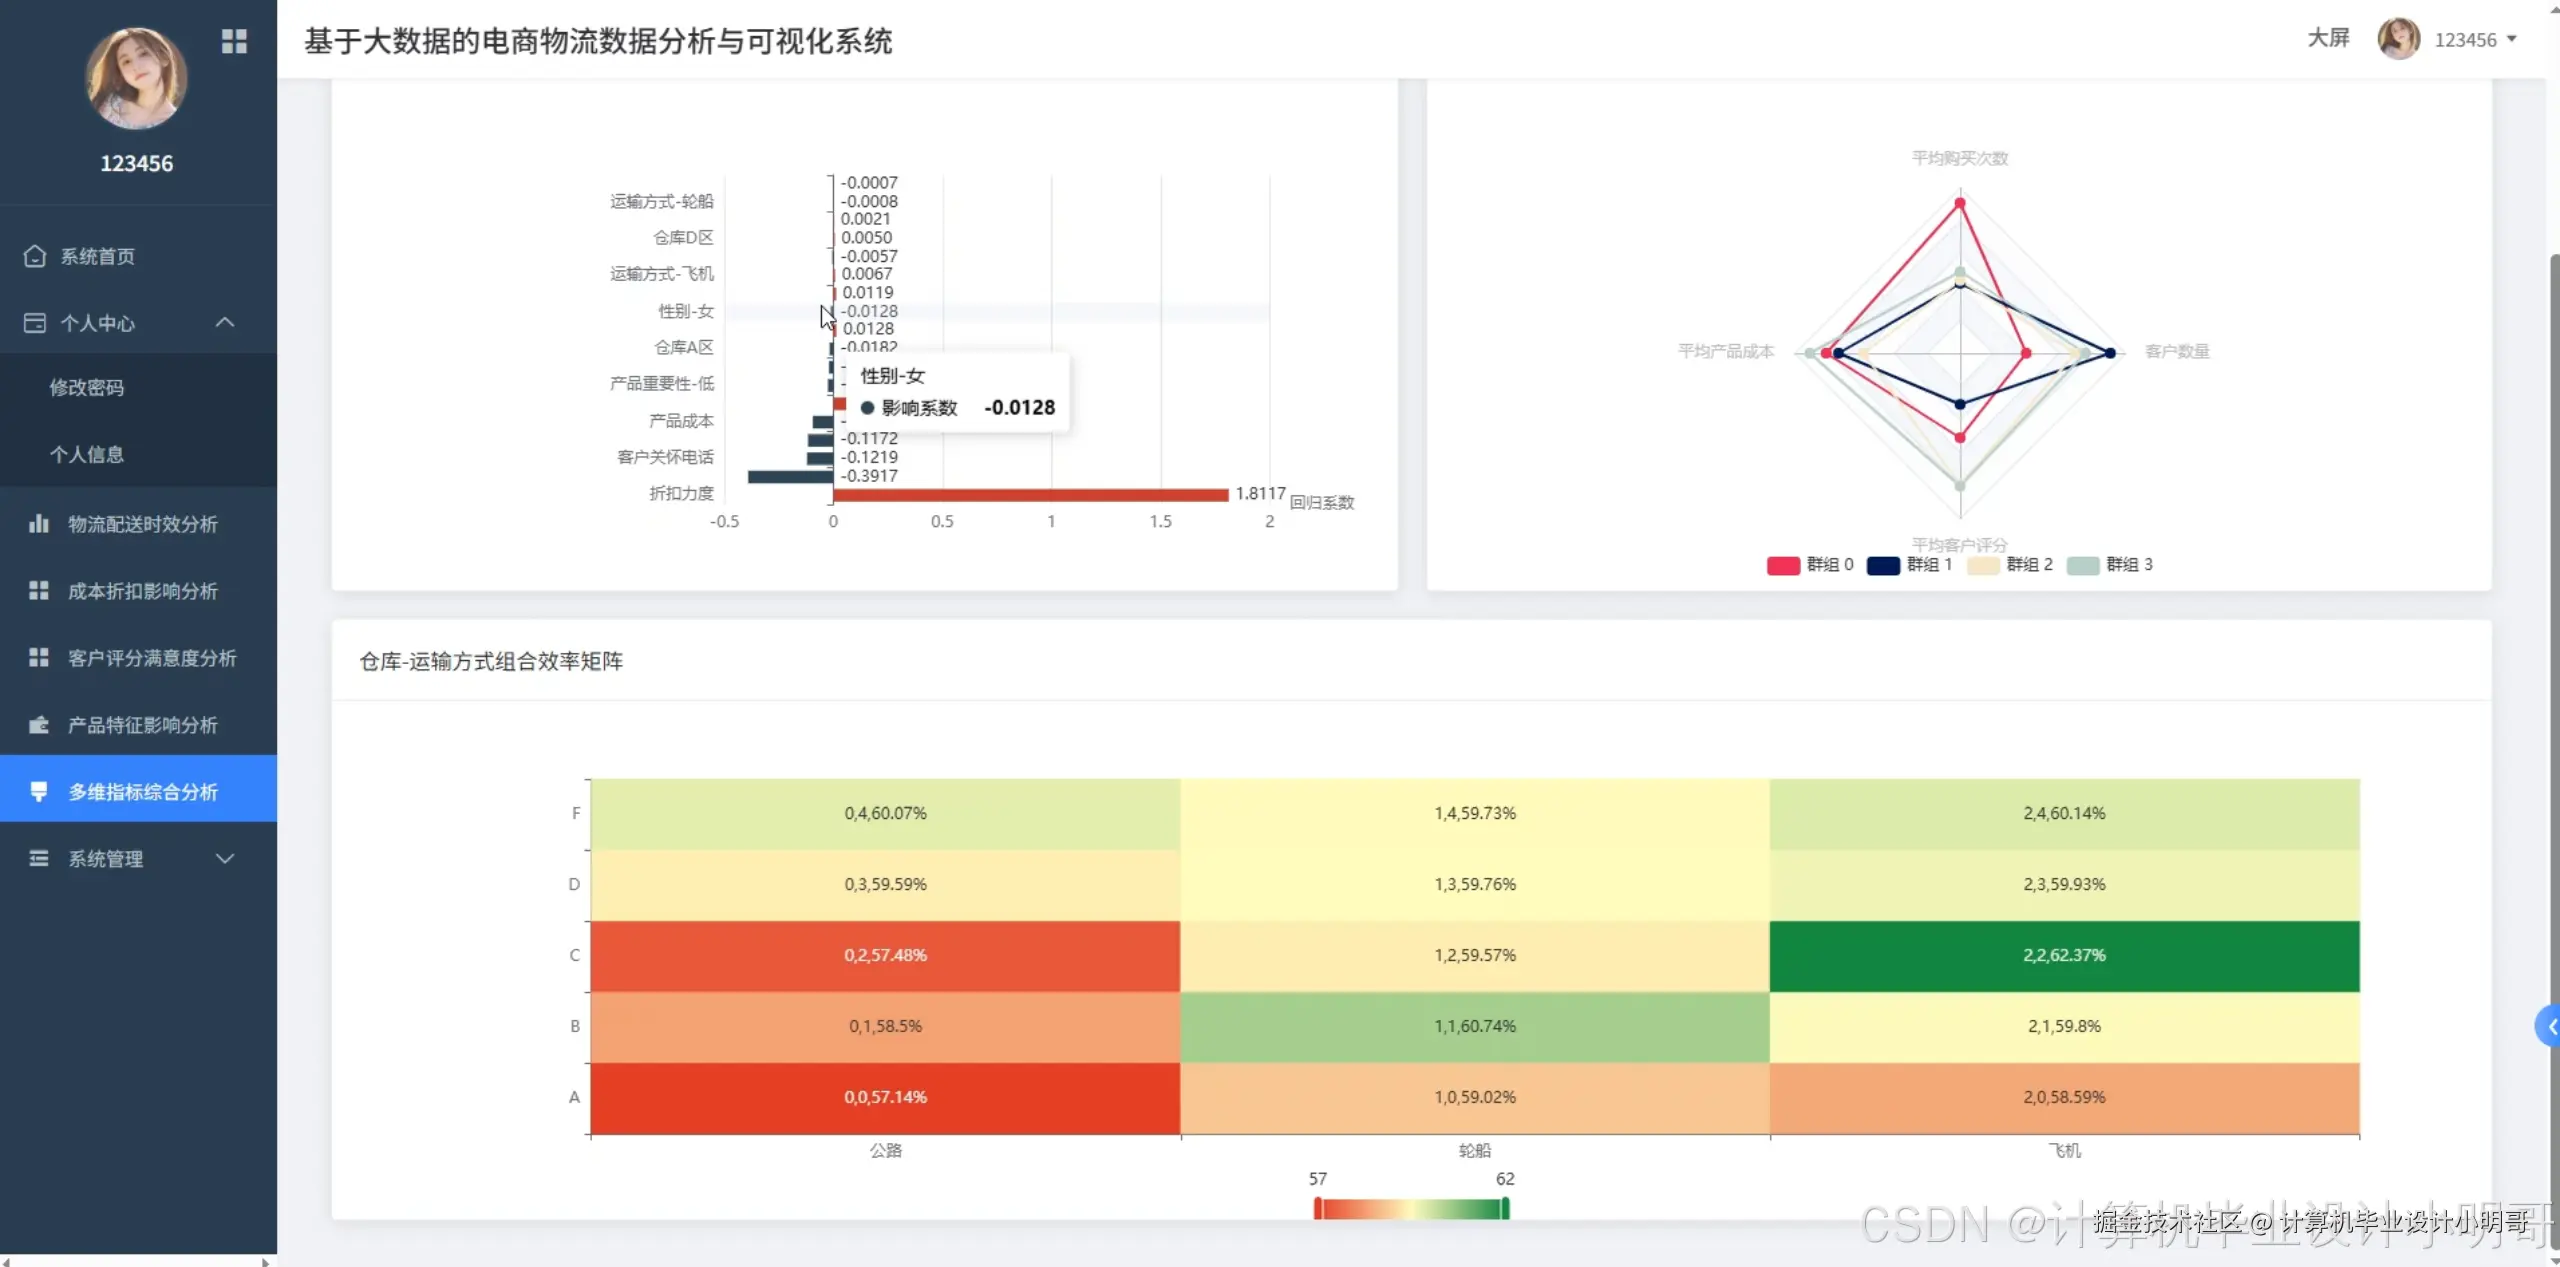This screenshot has height=1267, width=2560.
Task: Click the 个人中心 card icon
Action: pyautogui.click(x=35, y=323)
